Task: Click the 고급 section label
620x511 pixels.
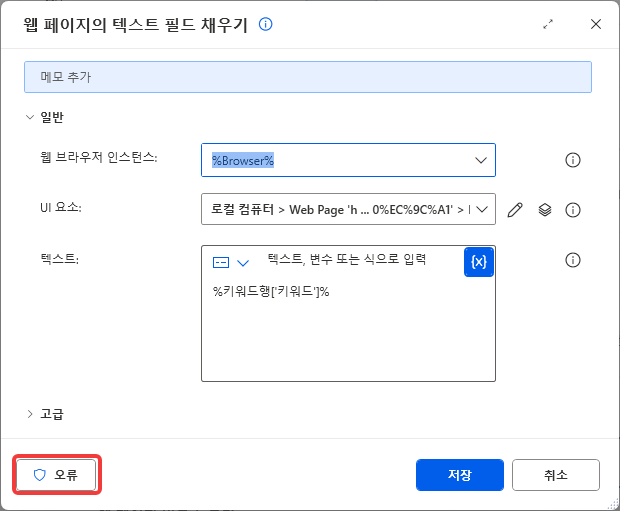Action: [52, 414]
